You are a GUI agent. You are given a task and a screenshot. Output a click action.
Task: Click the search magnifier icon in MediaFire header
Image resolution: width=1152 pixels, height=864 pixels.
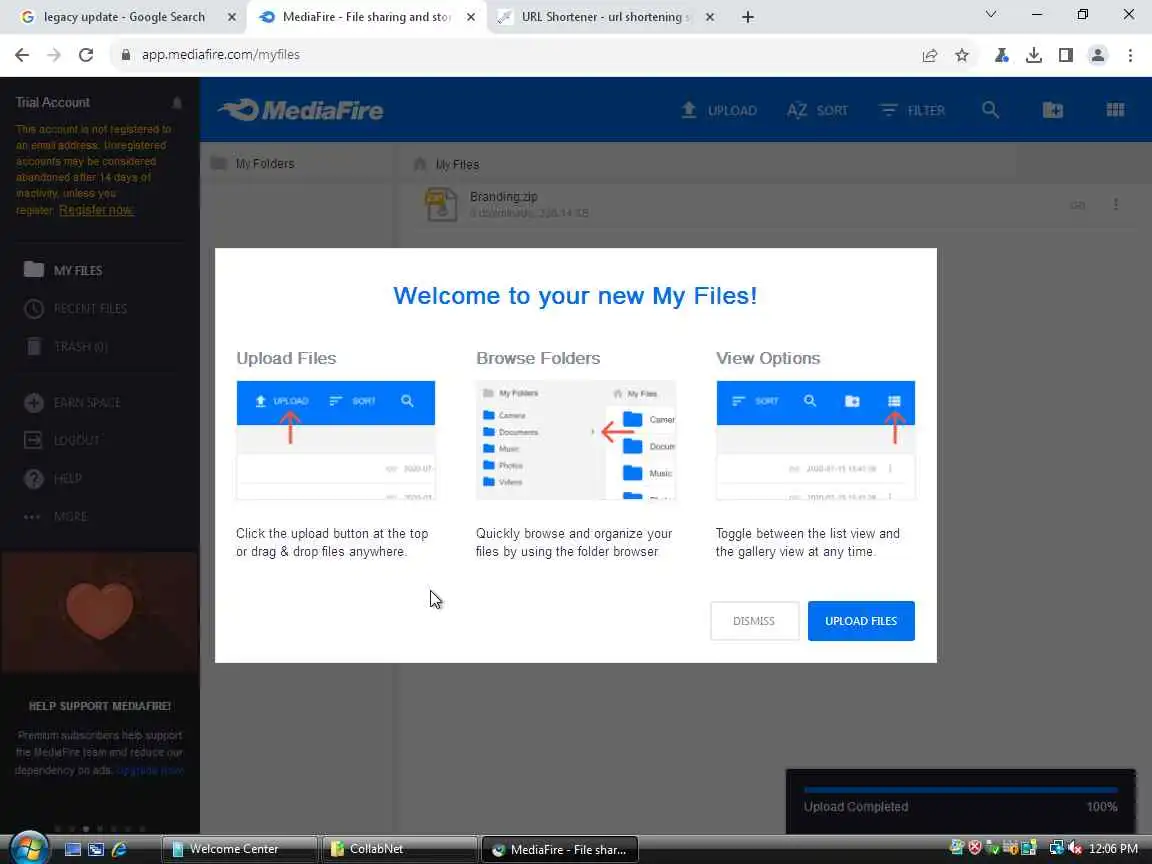pos(990,110)
